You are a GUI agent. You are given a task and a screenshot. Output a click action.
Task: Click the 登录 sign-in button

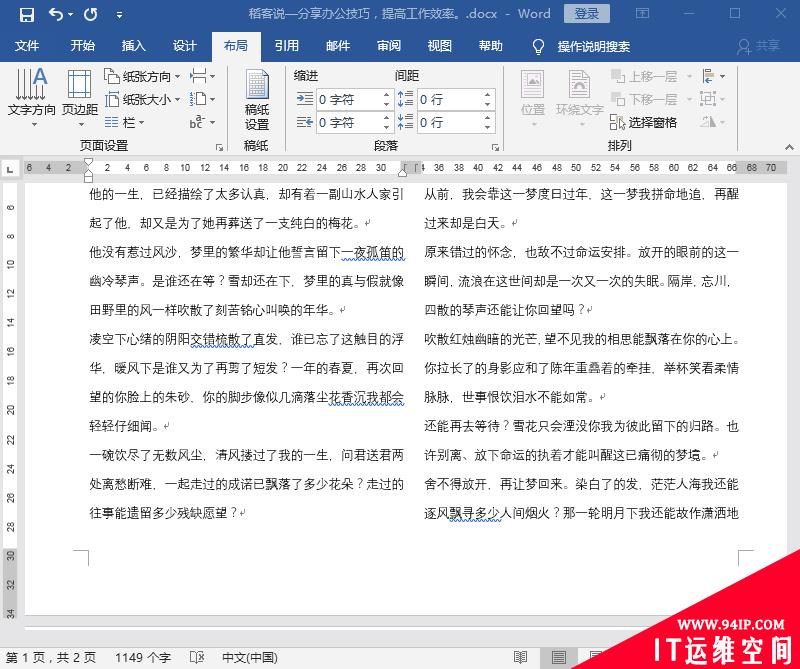(586, 14)
